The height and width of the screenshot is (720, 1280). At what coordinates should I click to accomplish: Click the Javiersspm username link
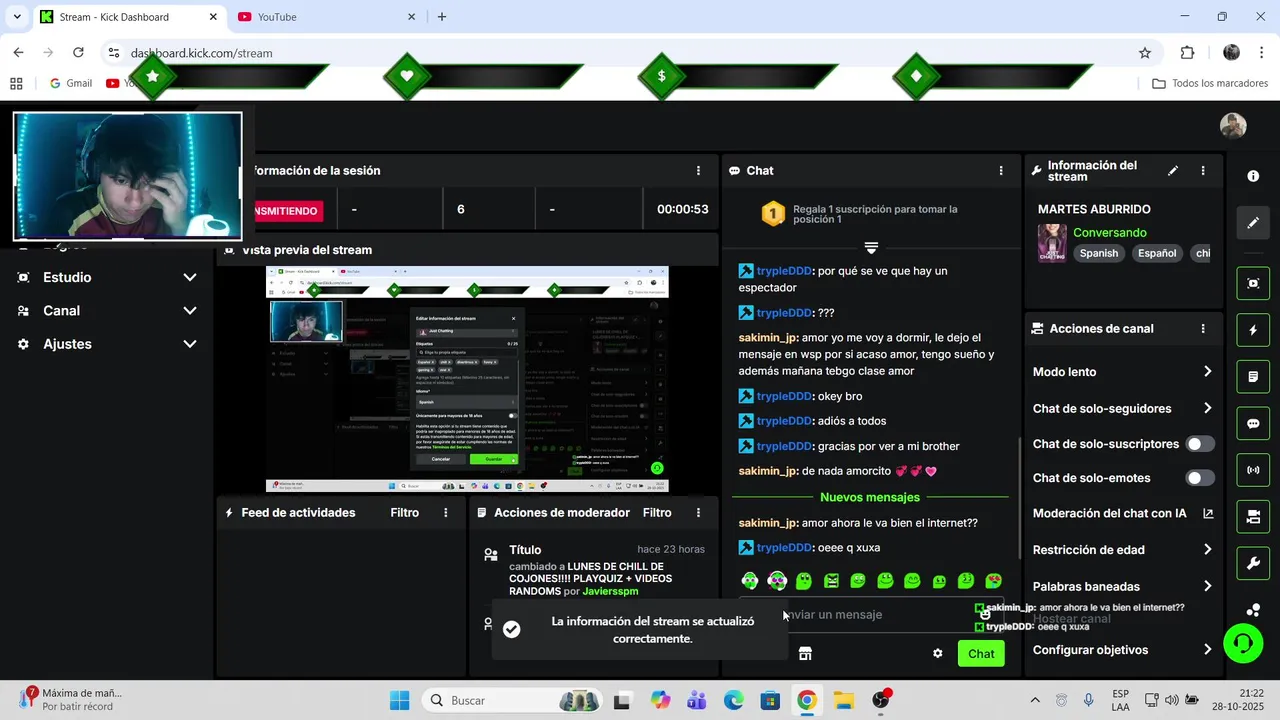[610, 592]
